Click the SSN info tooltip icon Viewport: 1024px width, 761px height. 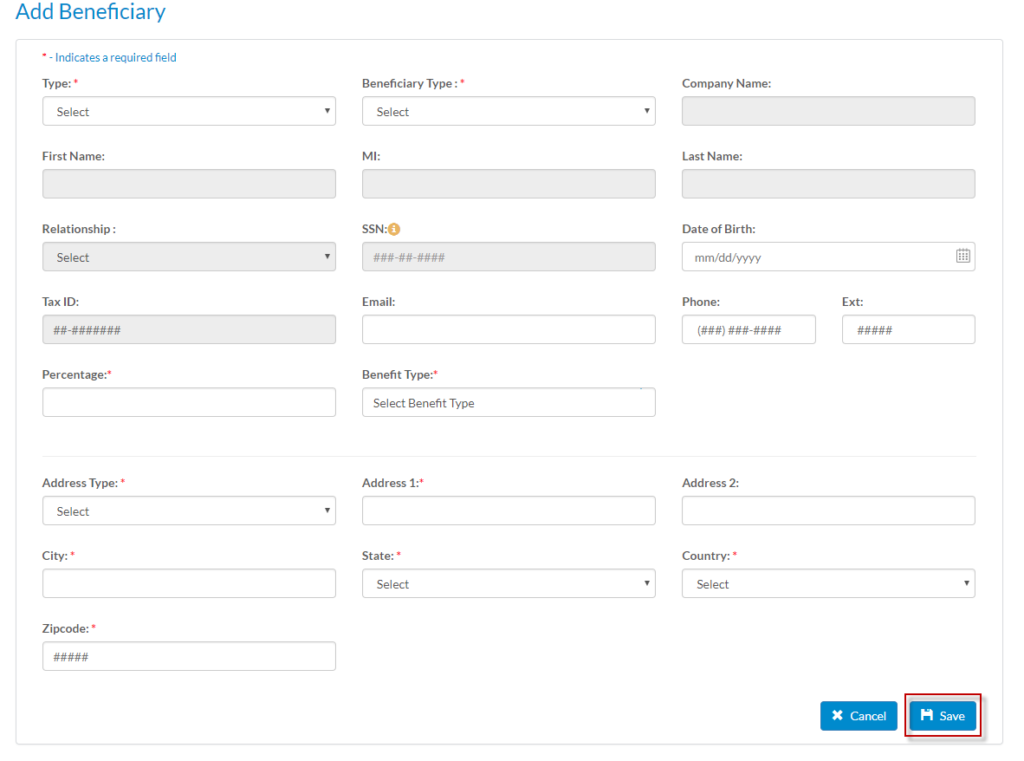click(x=392, y=228)
